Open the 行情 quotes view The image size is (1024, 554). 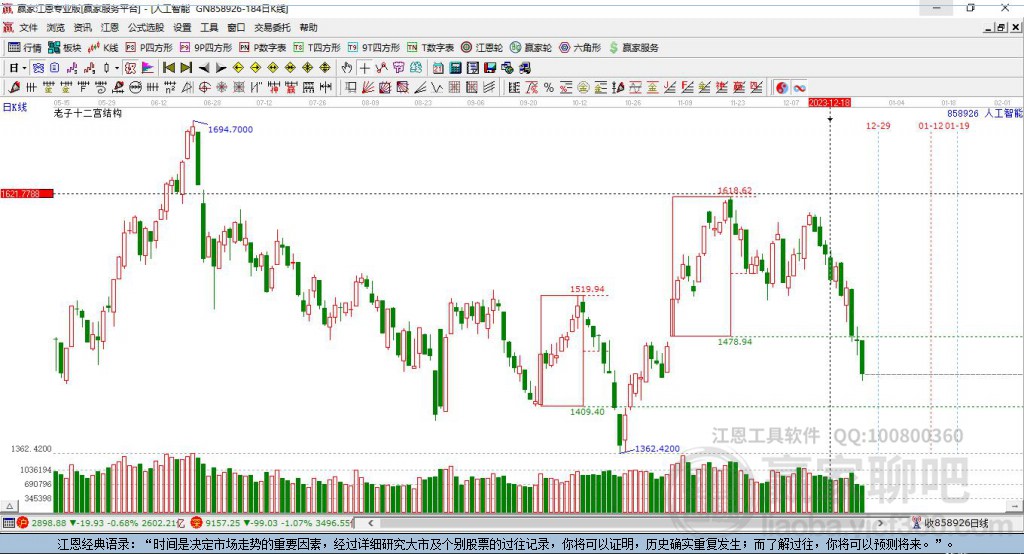pyautogui.click(x=24, y=48)
